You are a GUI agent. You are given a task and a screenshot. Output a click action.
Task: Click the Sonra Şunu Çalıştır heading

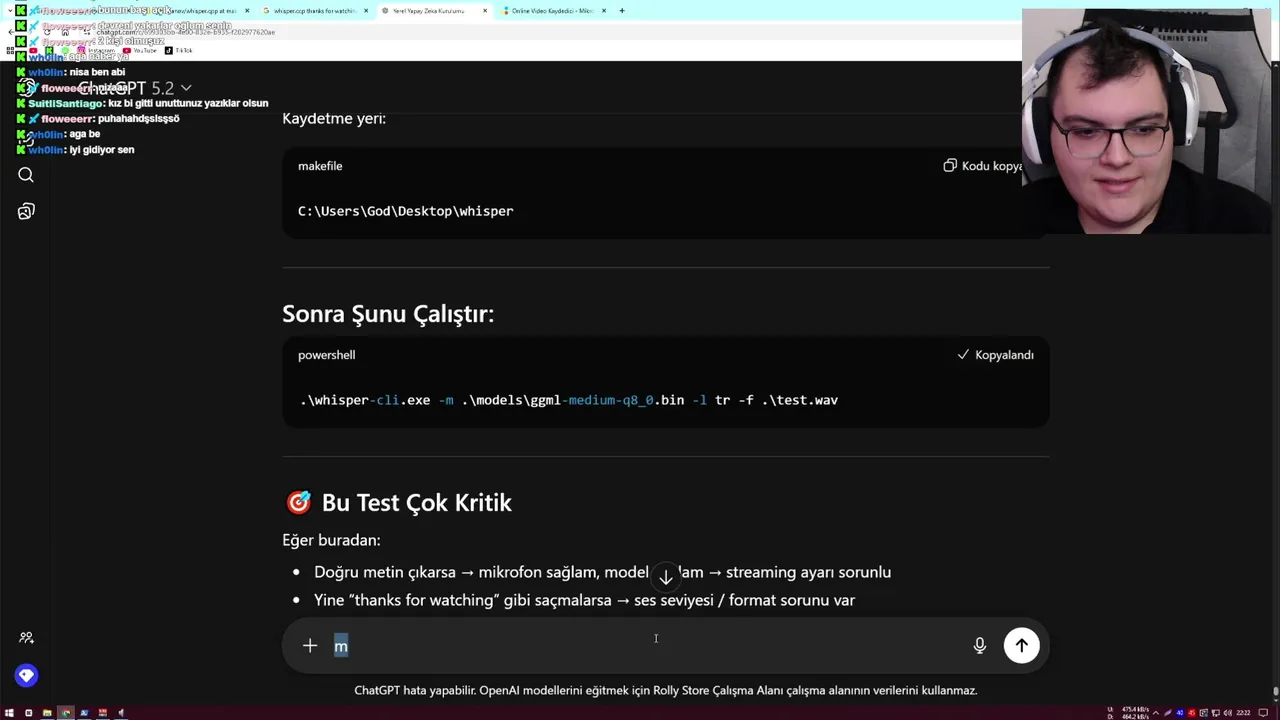388,314
